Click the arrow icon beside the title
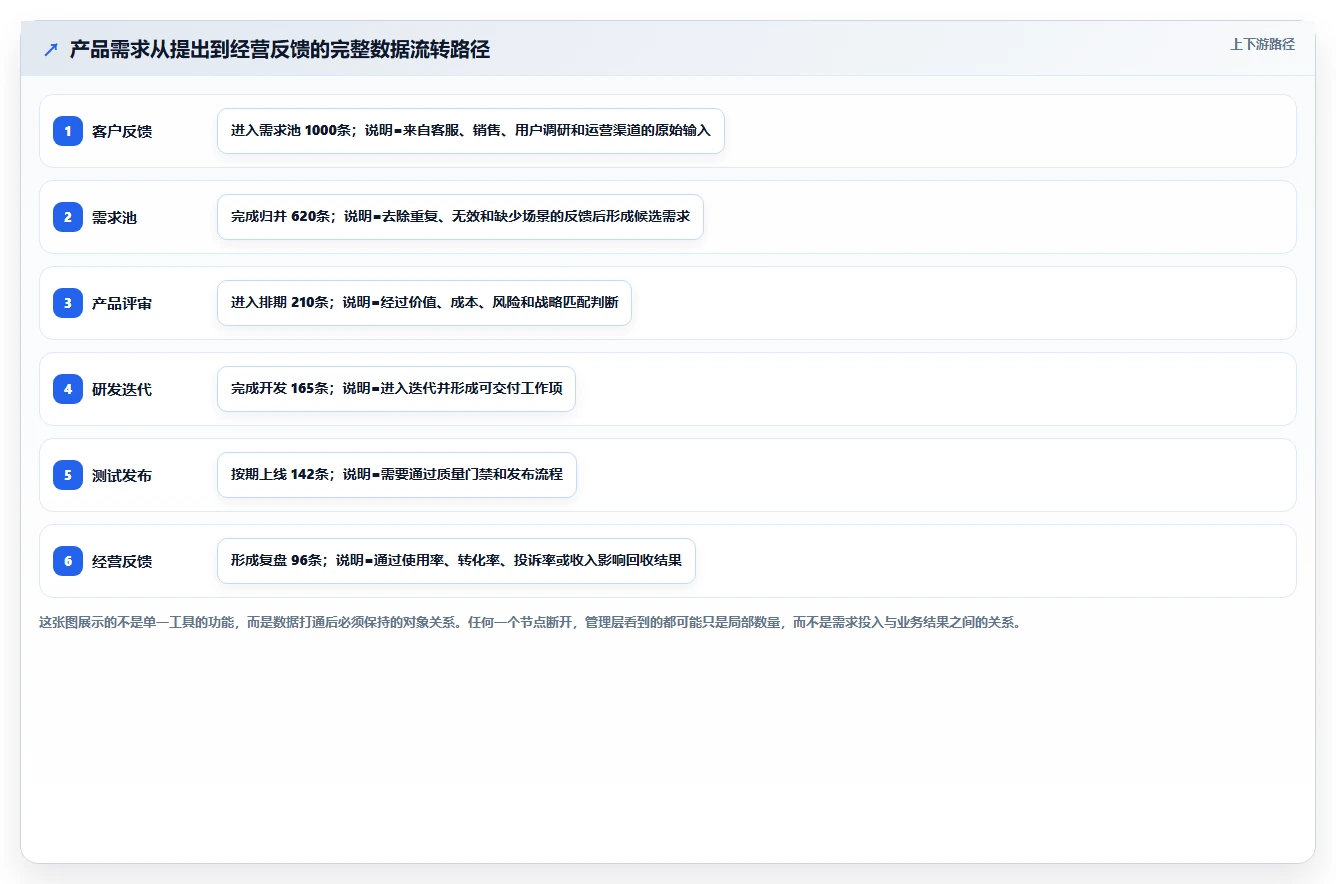This screenshot has width=1336, height=884. point(51,50)
